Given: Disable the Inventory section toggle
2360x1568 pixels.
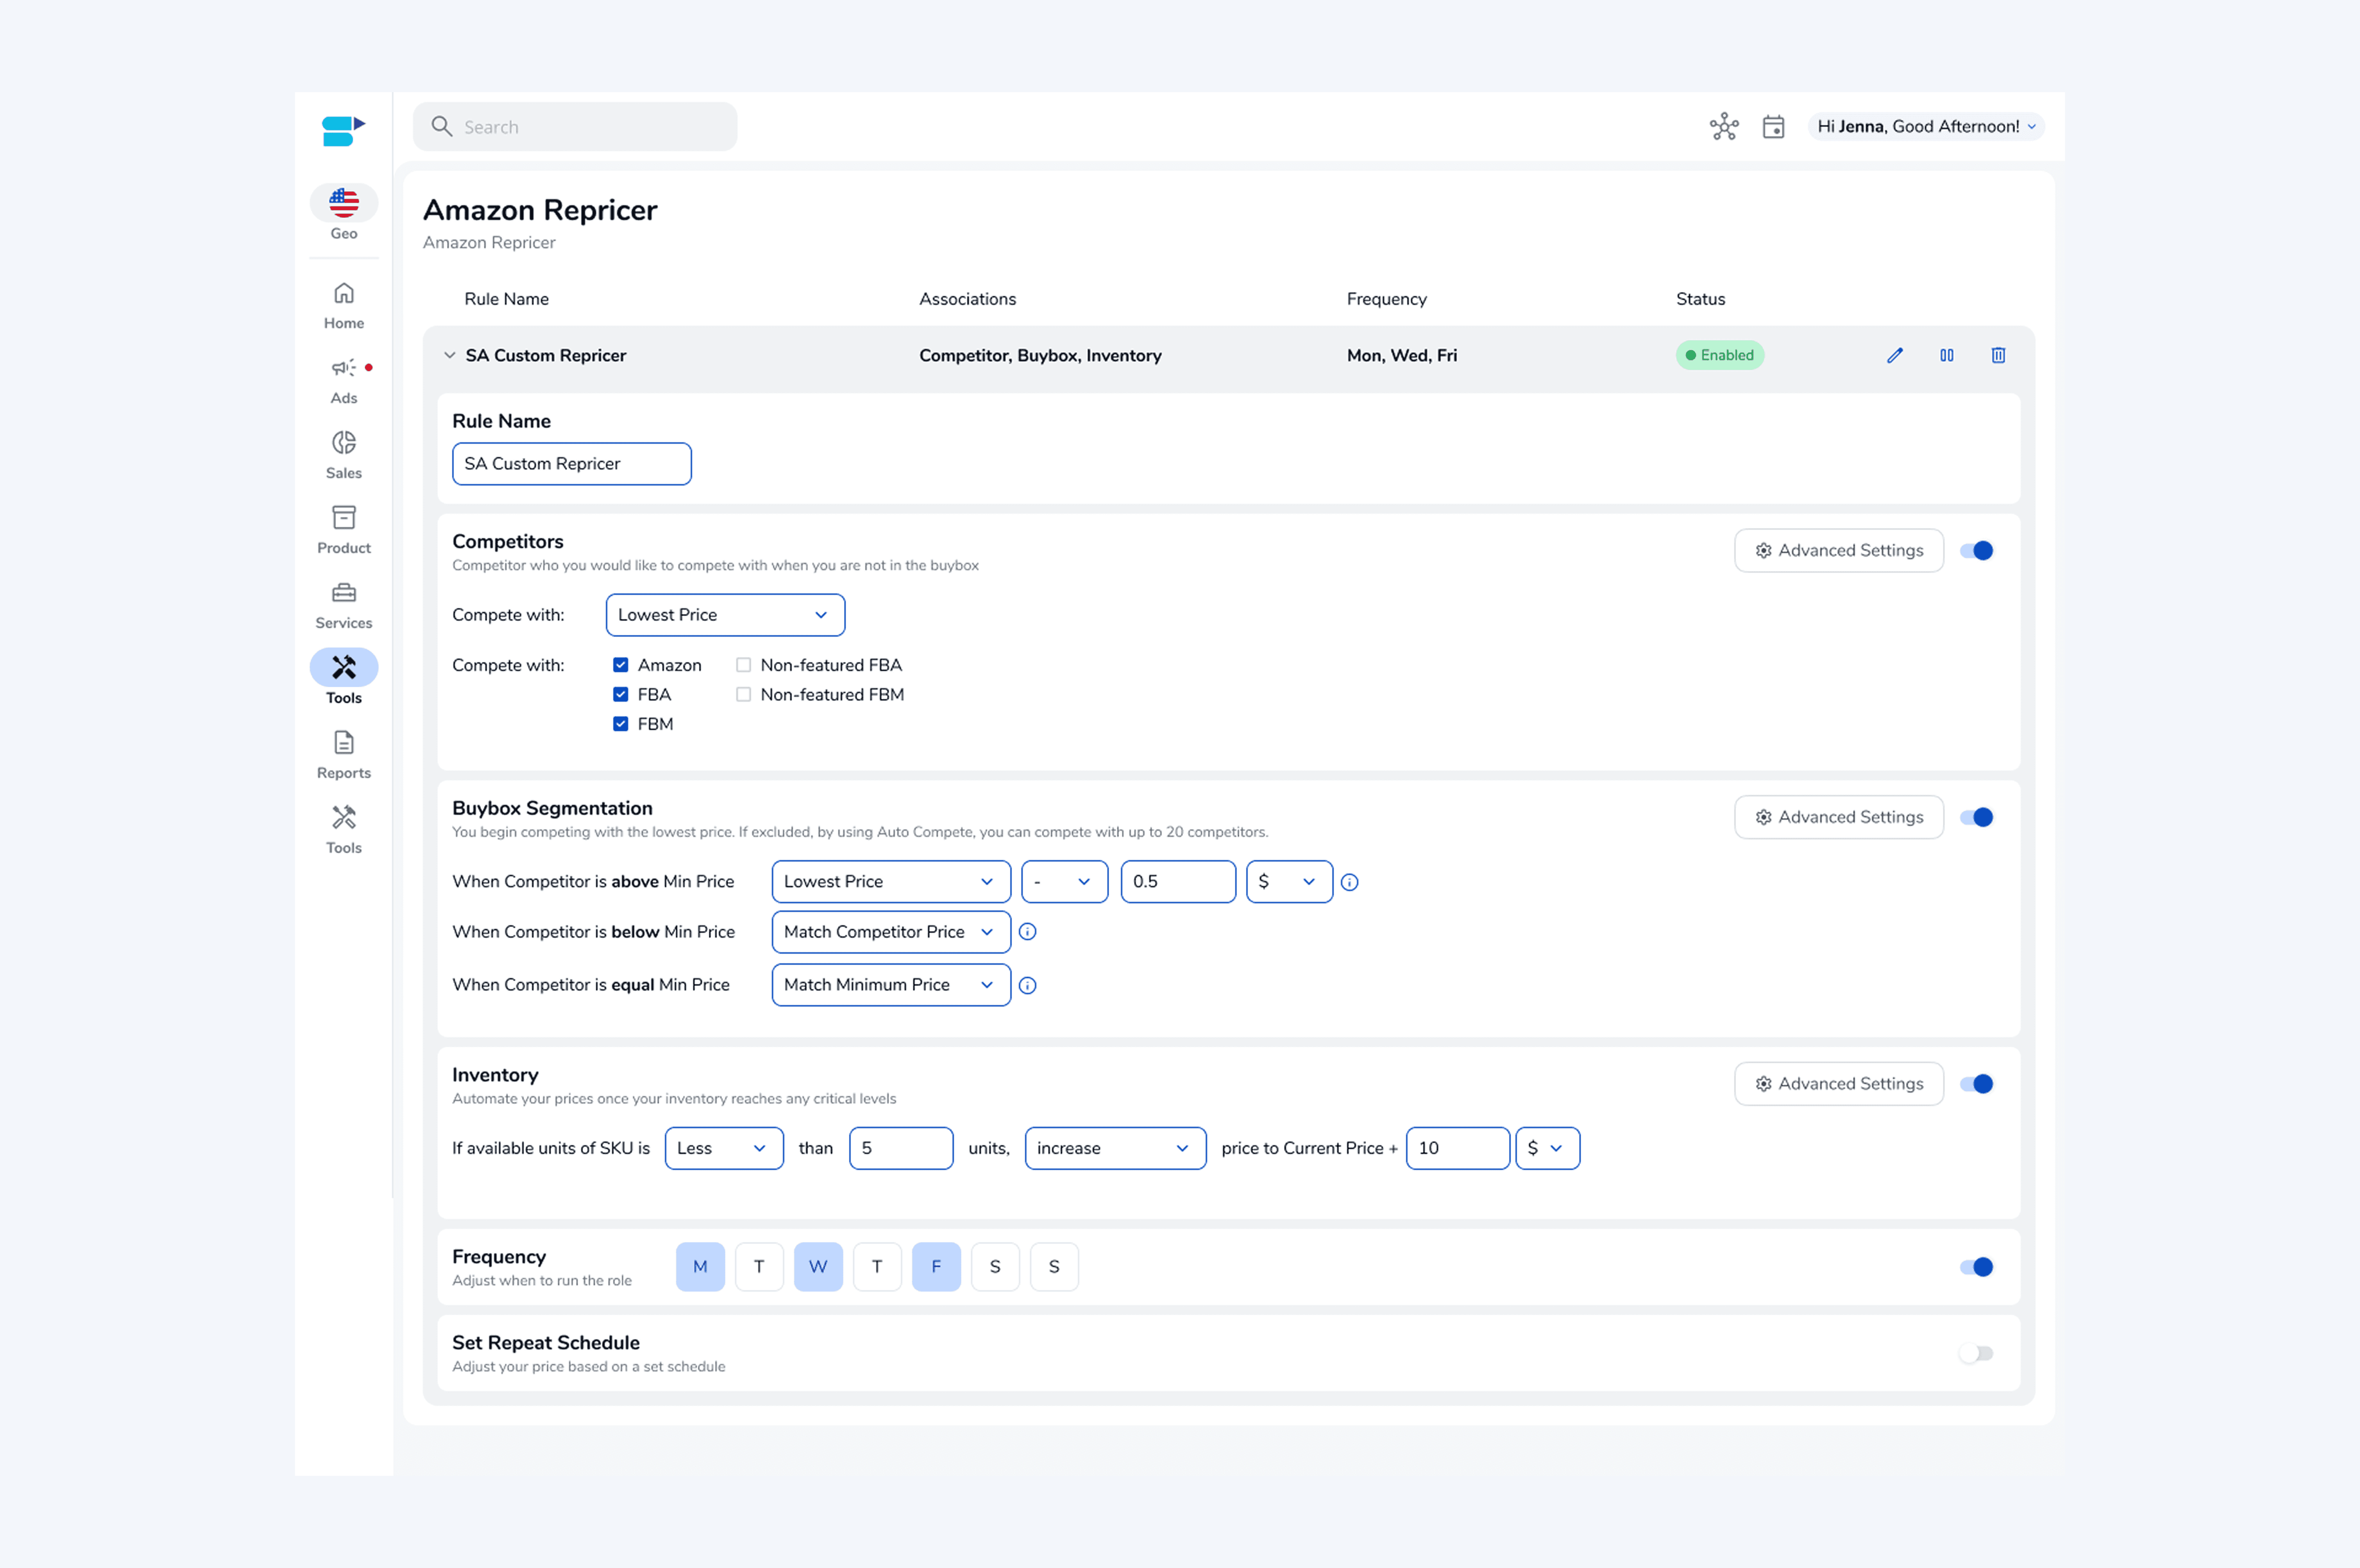Looking at the screenshot, I should (1976, 1084).
